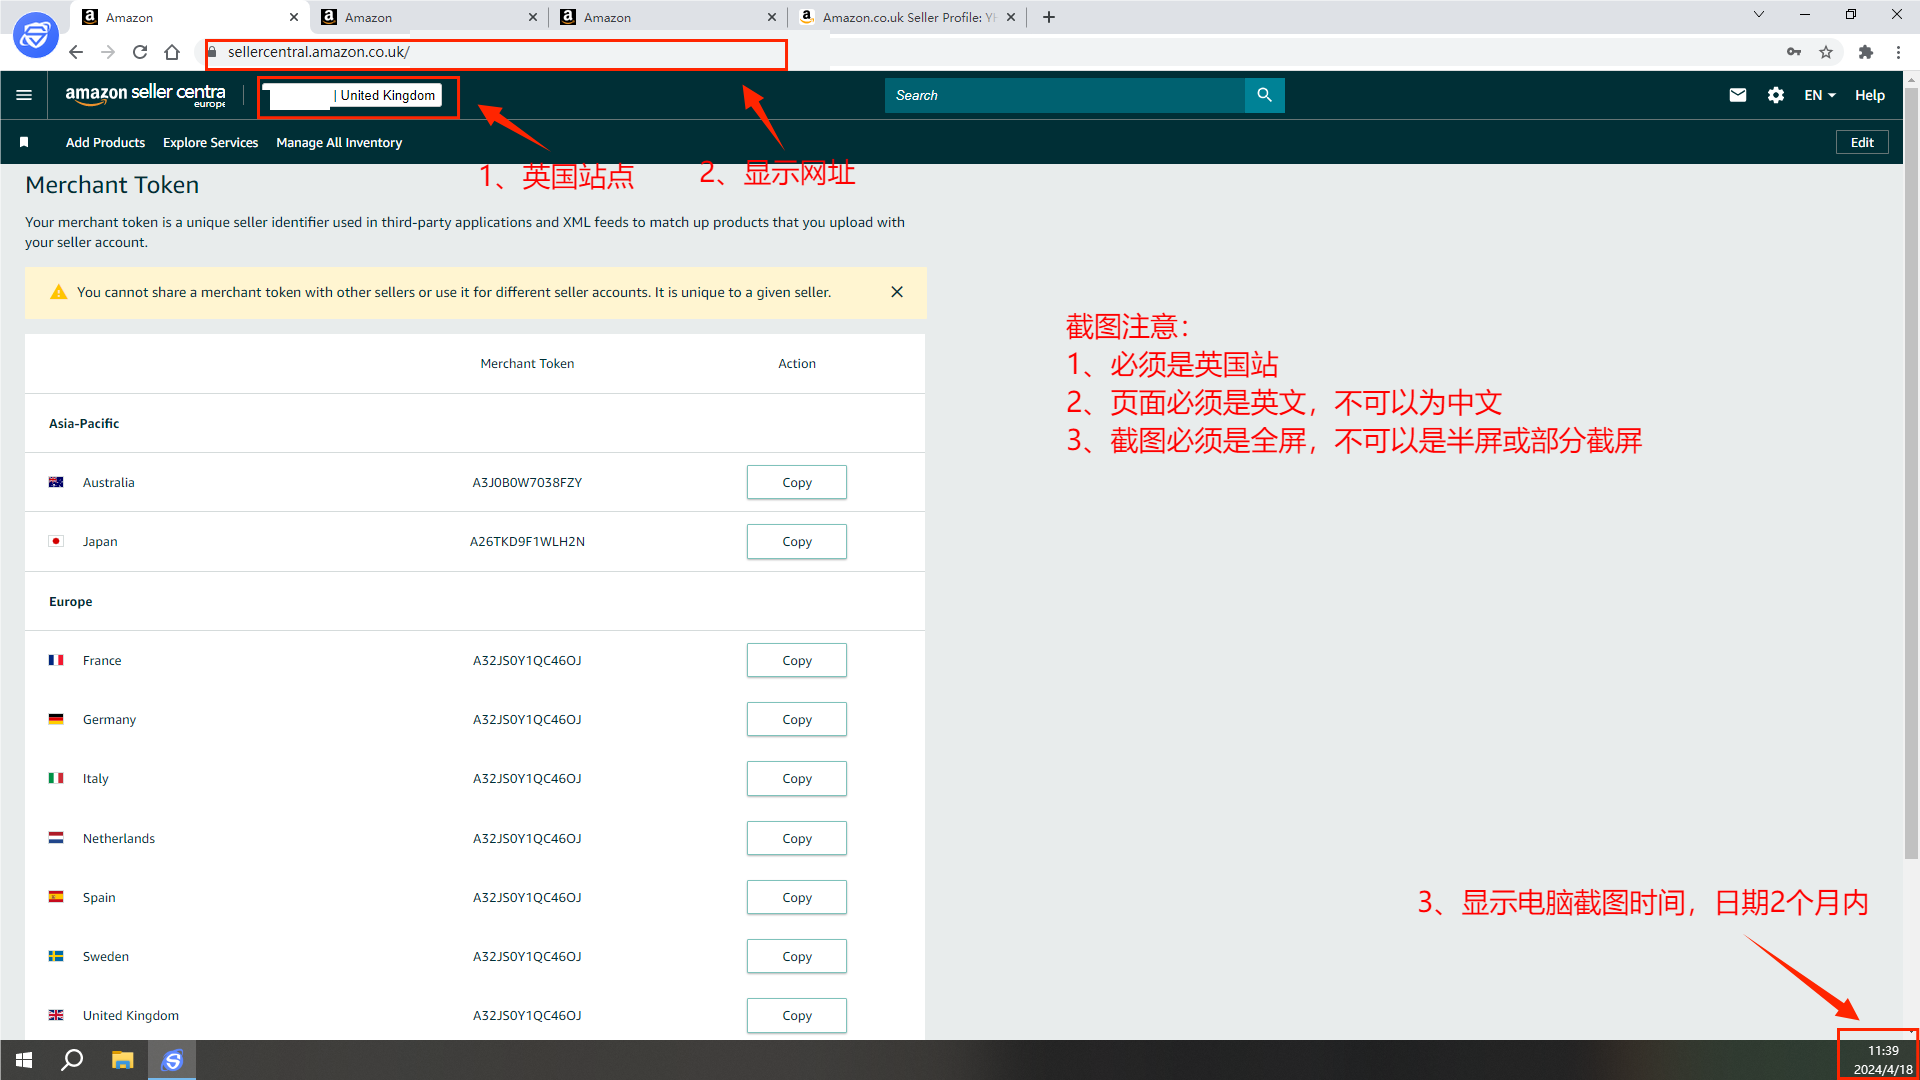Dismiss the merchant token warning banner
Screen dimensions: 1920x1080
click(x=896, y=292)
